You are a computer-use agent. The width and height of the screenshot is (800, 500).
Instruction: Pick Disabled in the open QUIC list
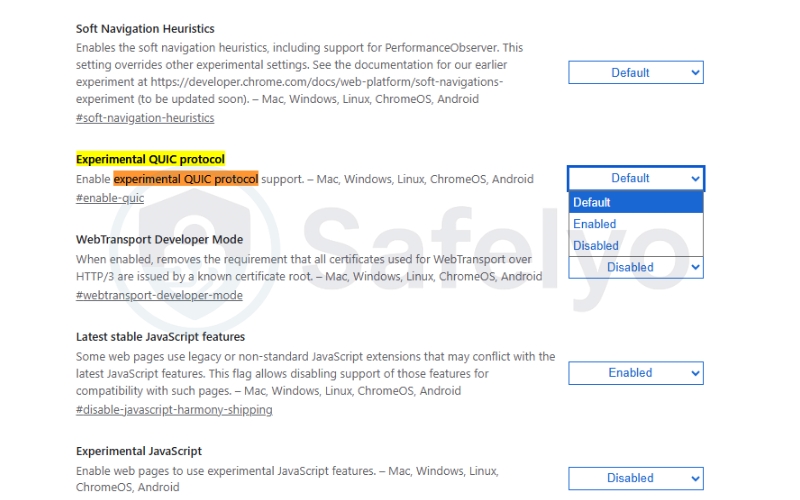[x=596, y=246]
